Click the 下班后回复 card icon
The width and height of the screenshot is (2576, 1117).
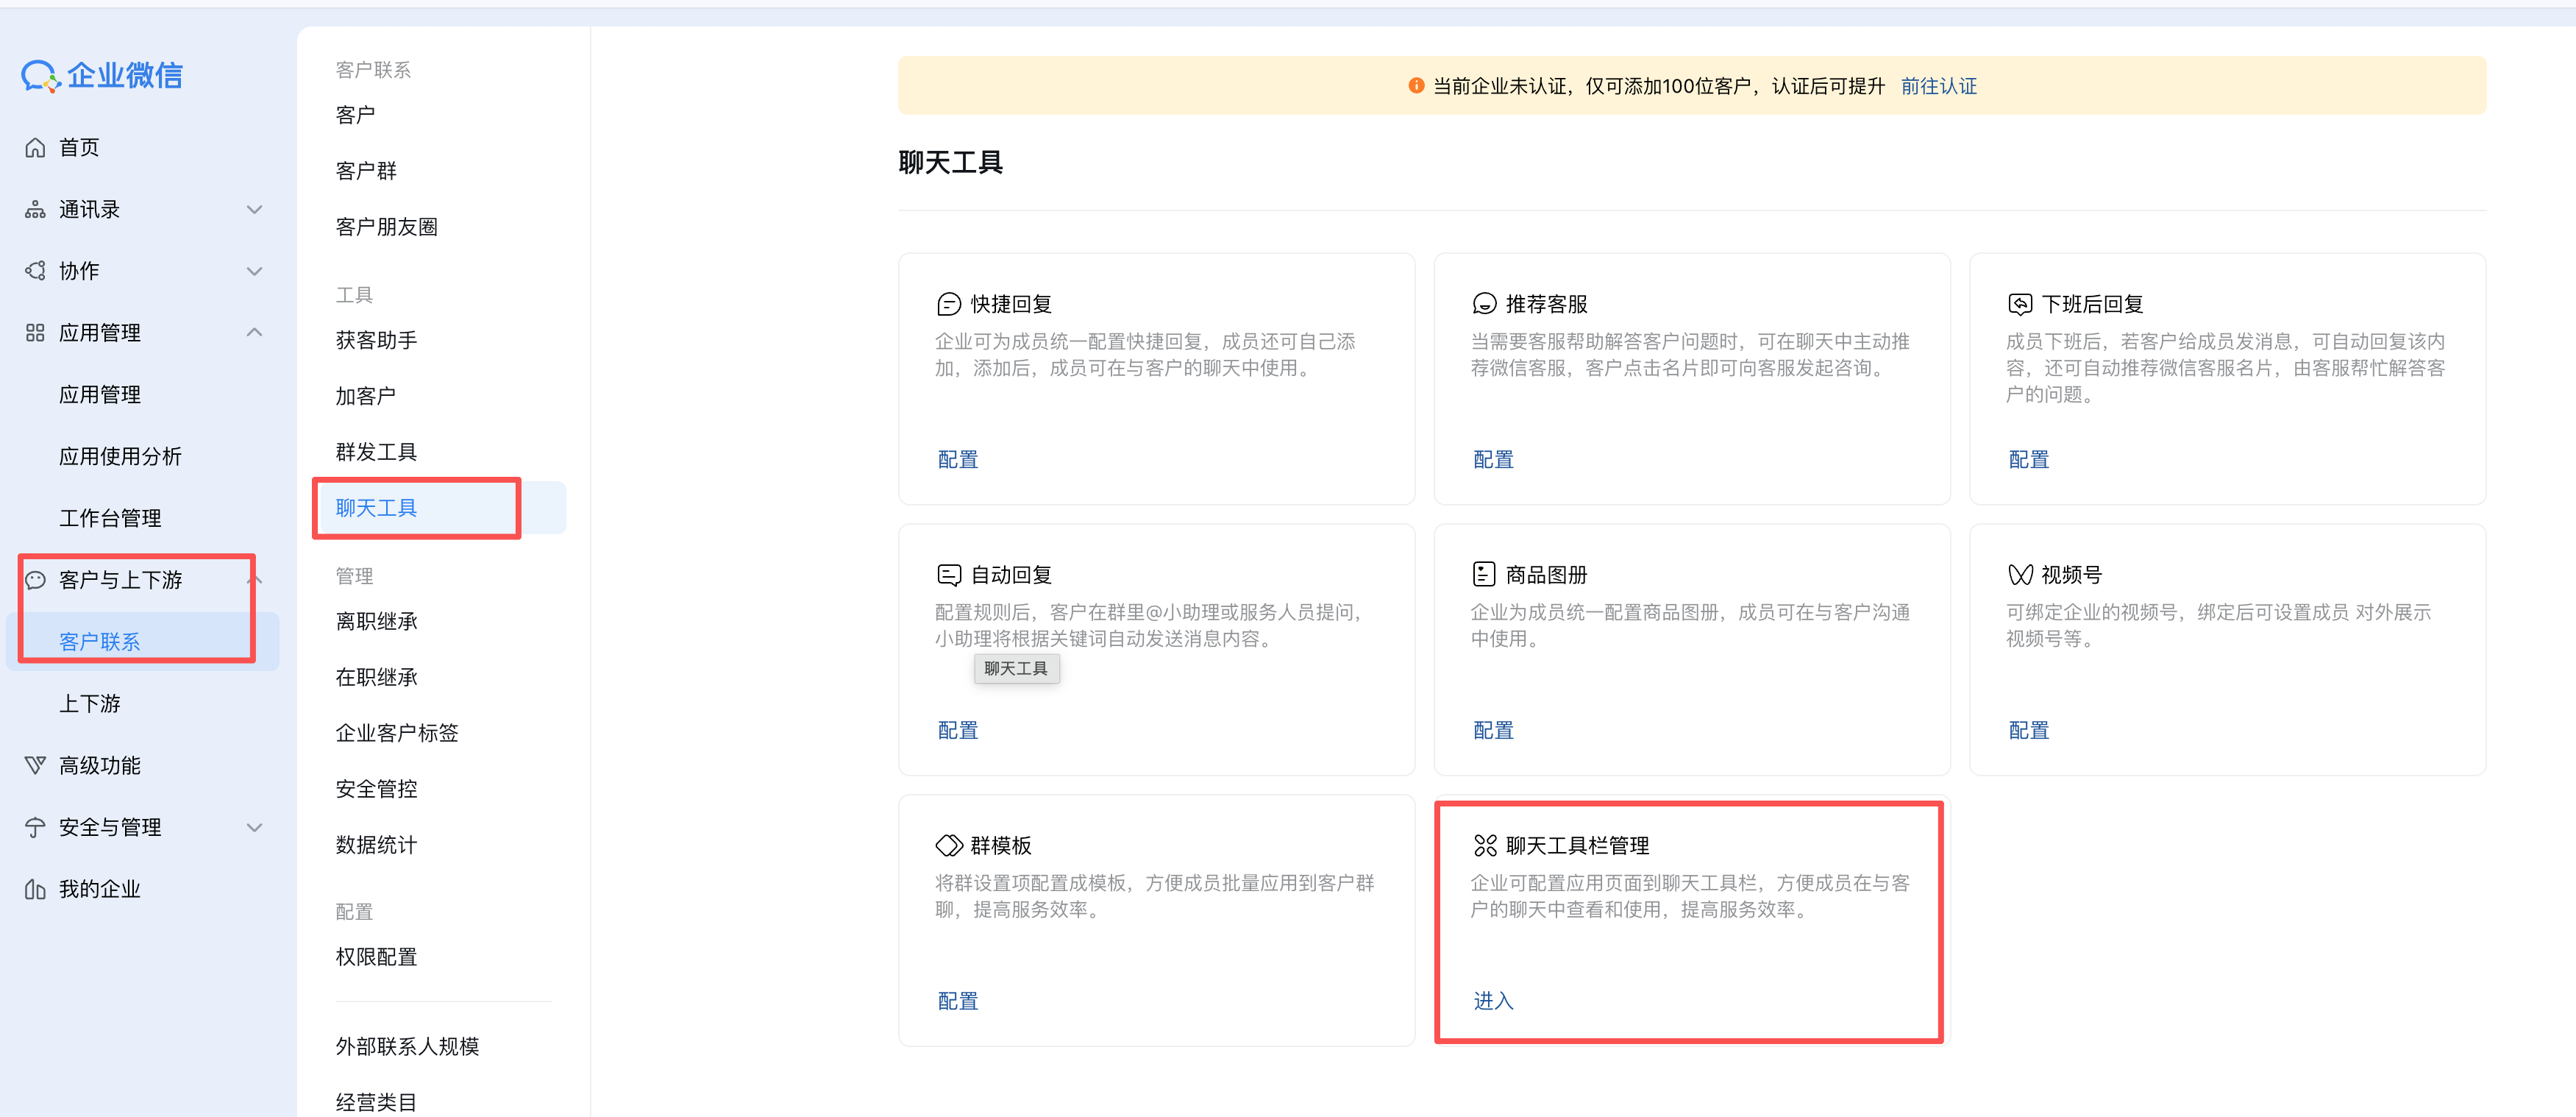pyautogui.click(x=2019, y=304)
